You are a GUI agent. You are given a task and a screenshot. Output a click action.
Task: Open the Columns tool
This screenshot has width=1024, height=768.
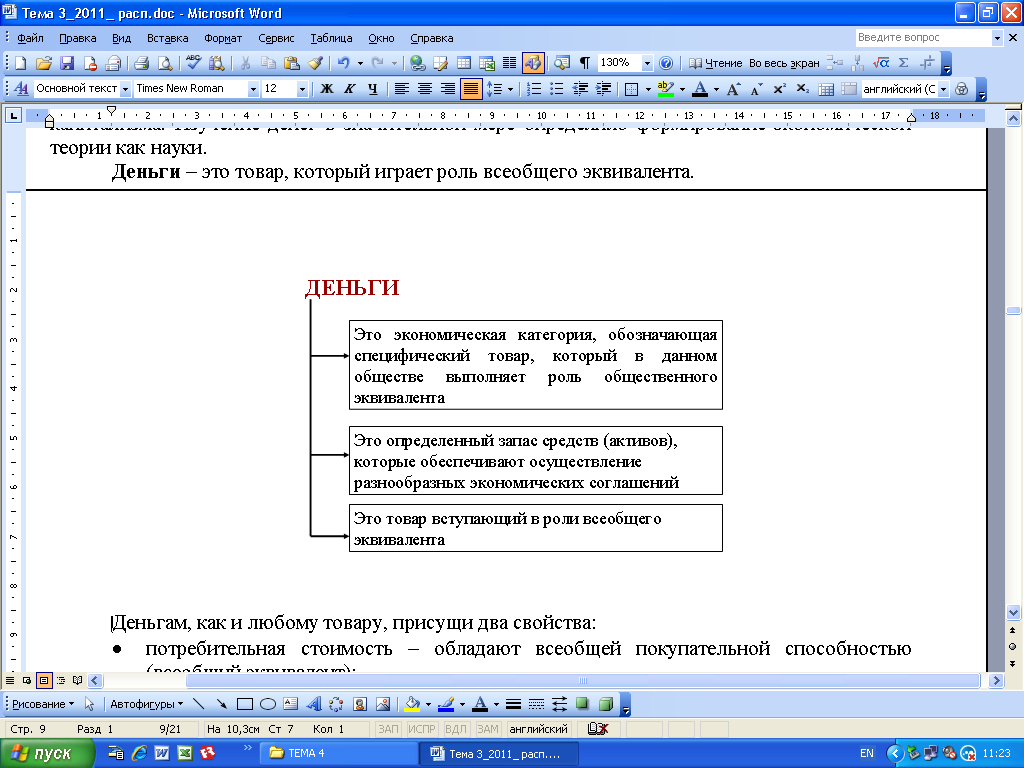[509, 63]
